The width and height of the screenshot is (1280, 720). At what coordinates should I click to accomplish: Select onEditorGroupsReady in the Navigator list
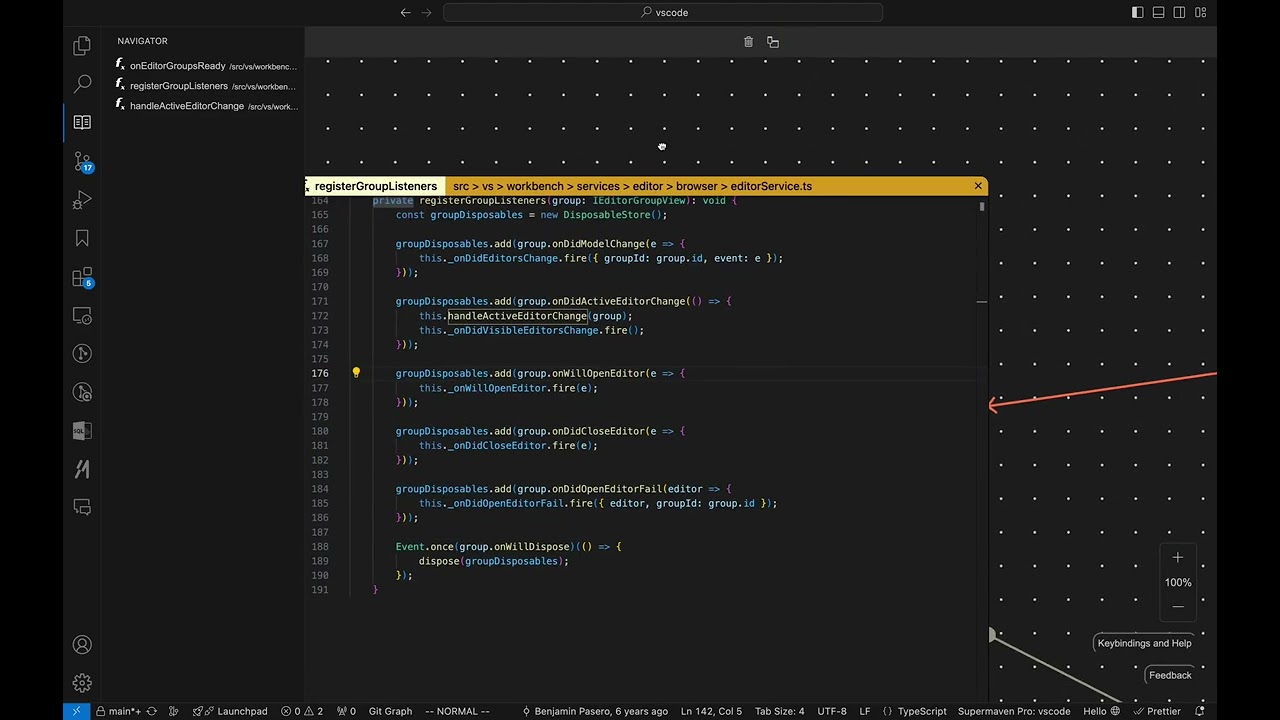pyautogui.click(x=177, y=66)
